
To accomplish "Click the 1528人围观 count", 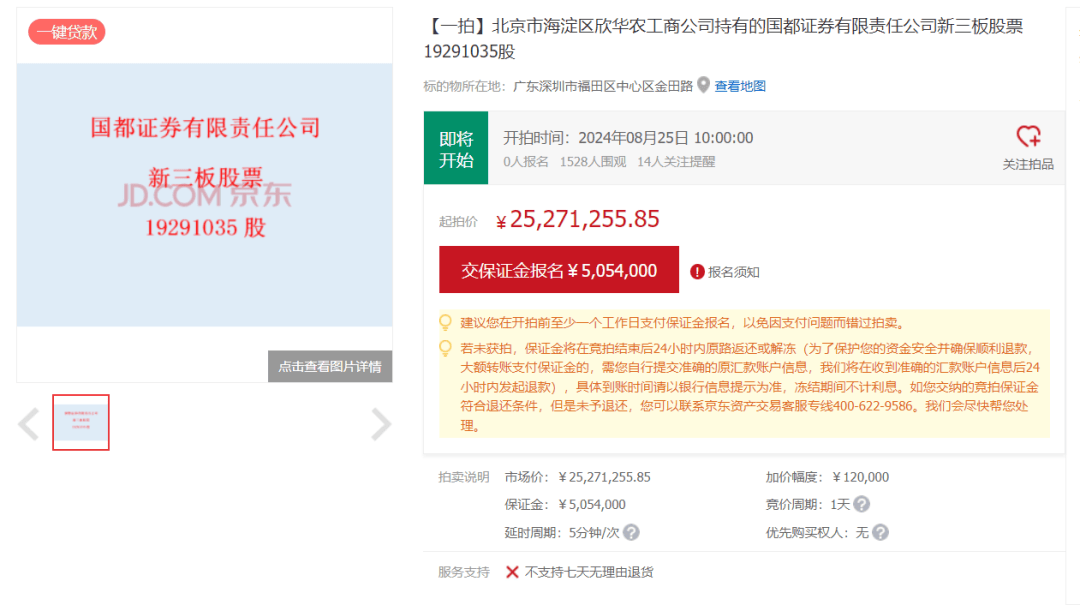I will (593, 162).
